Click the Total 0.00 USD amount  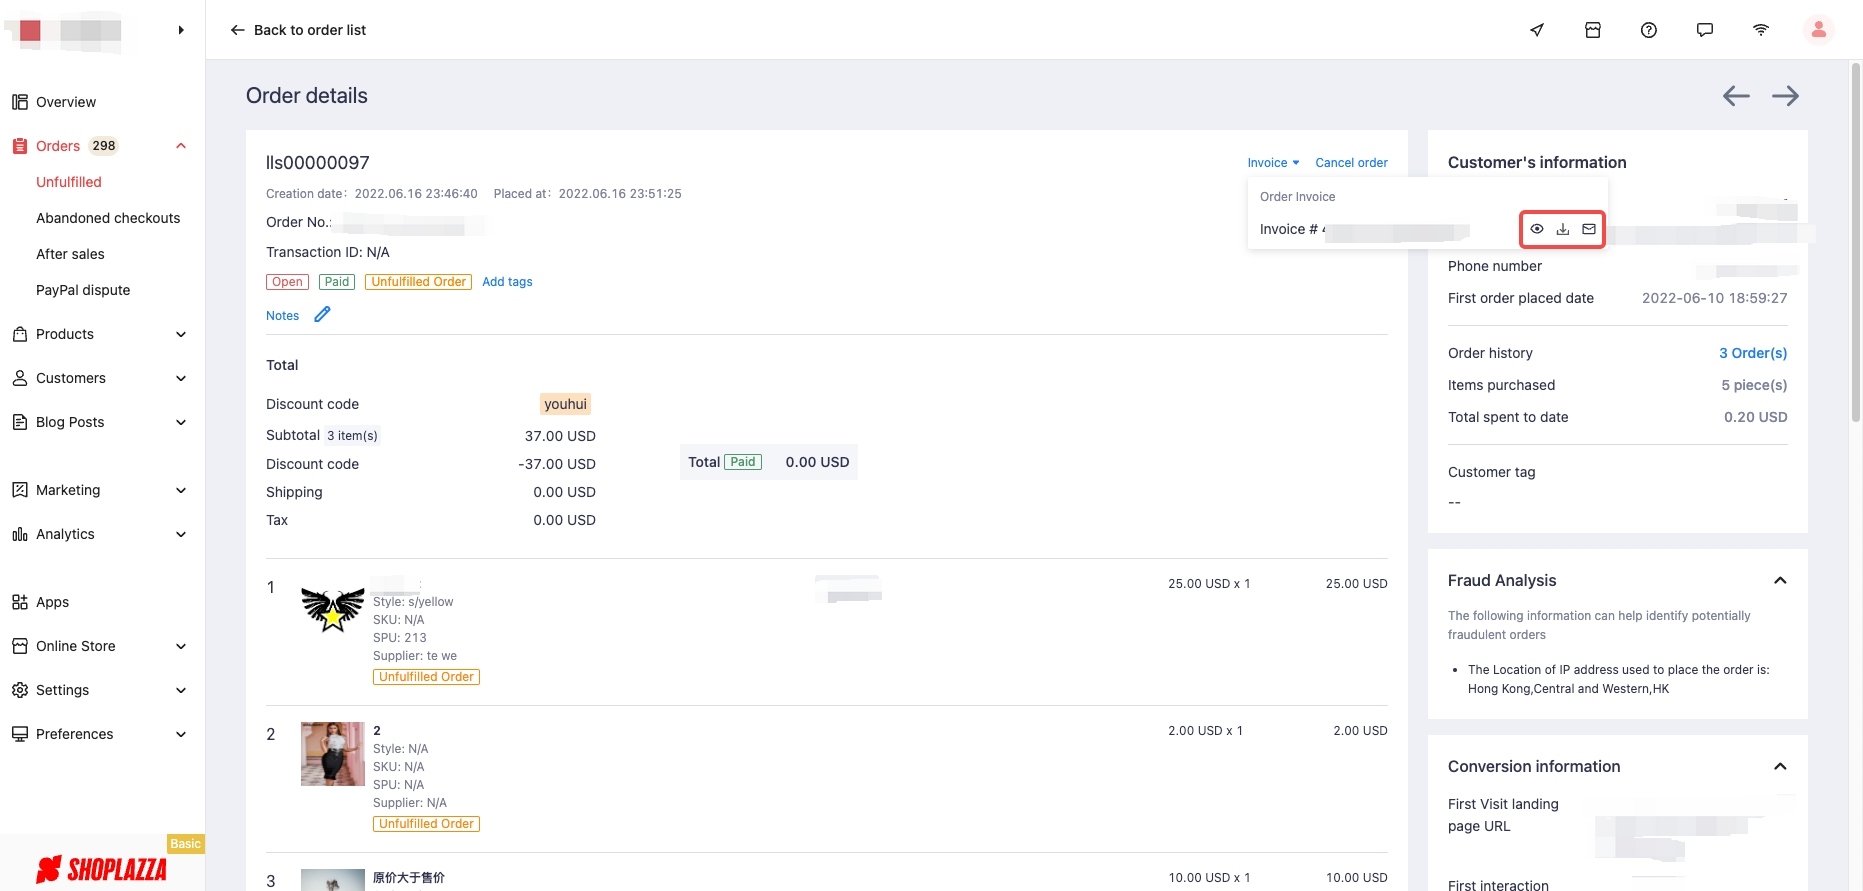pos(817,462)
